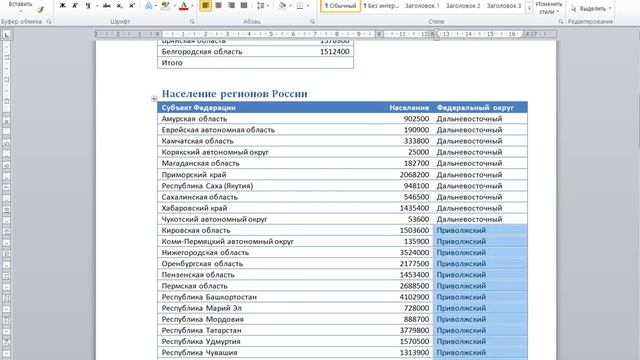Click the tab stop selector
This screenshot has width=640, height=360.
tap(7, 35)
